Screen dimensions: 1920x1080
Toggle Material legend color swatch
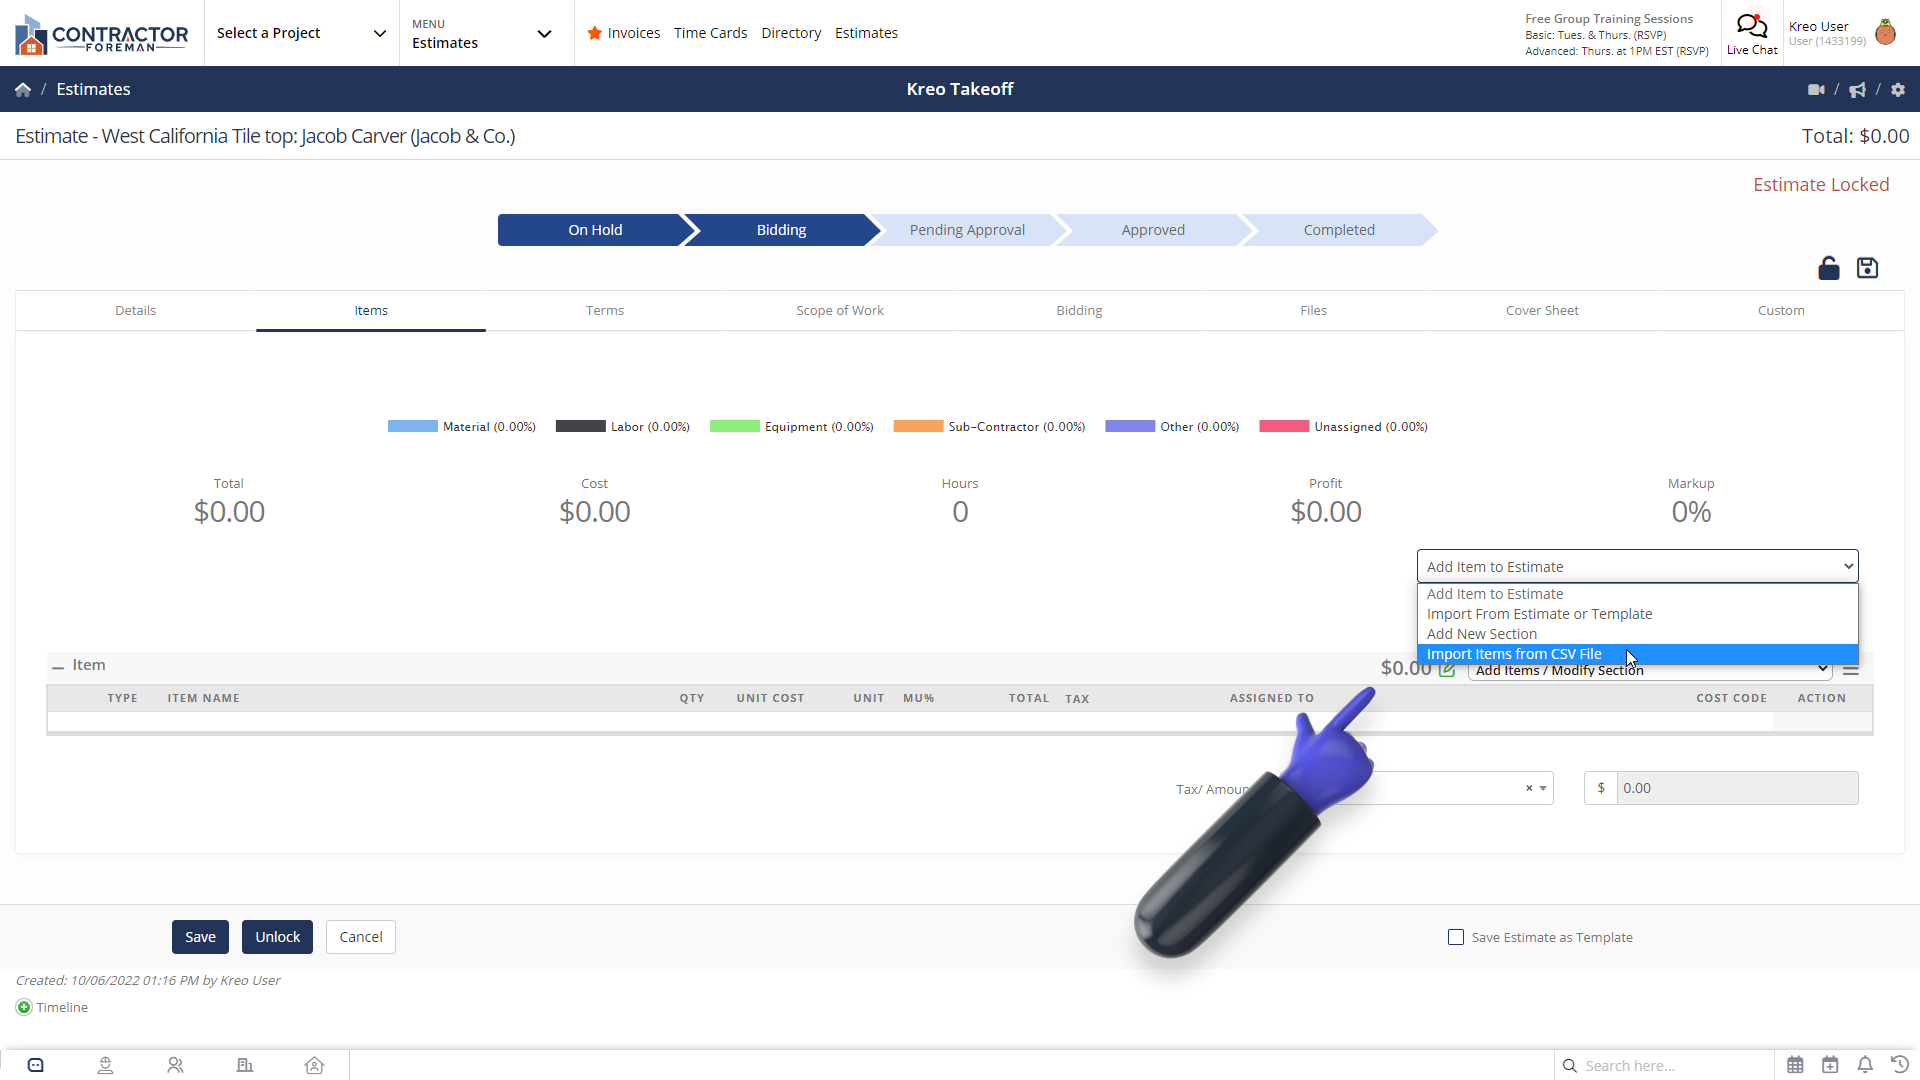tap(412, 427)
